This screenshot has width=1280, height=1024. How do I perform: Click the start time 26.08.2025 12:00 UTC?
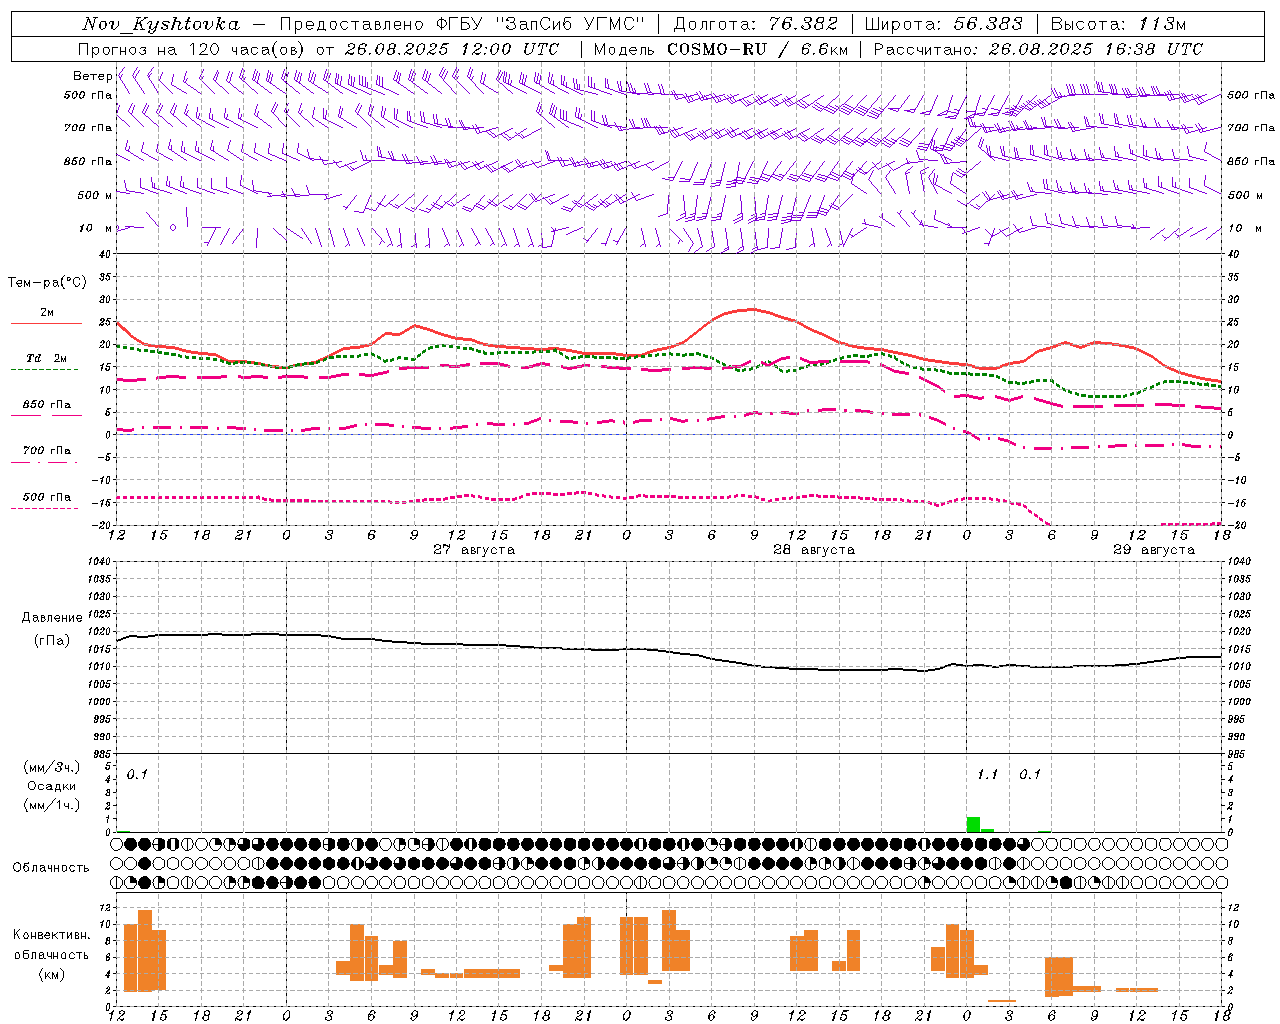[452, 49]
